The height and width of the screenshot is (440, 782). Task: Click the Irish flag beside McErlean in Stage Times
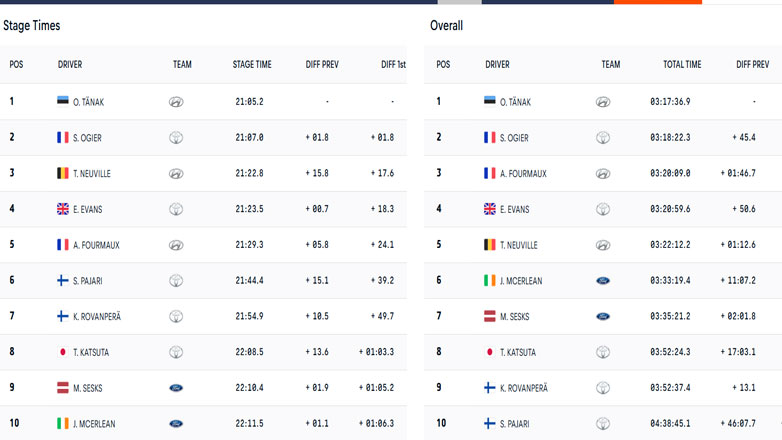coord(64,424)
